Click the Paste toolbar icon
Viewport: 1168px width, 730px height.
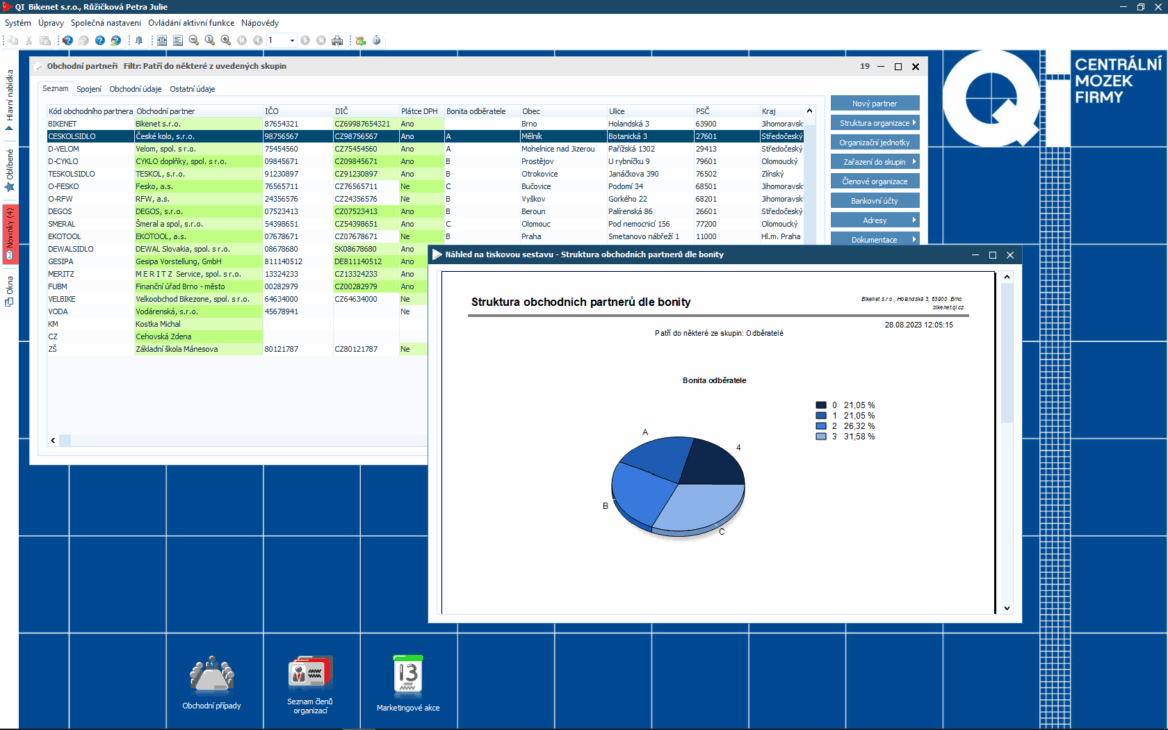click(45, 40)
